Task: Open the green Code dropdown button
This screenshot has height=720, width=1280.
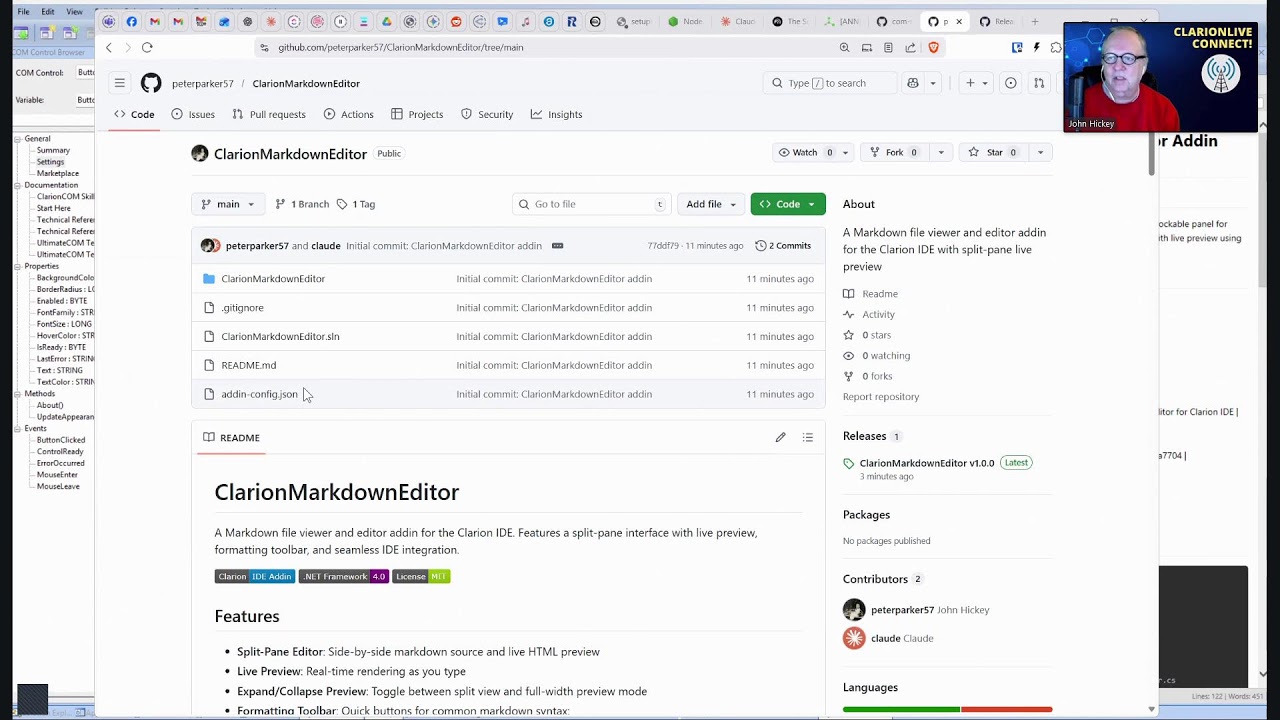Action: pos(788,204)
